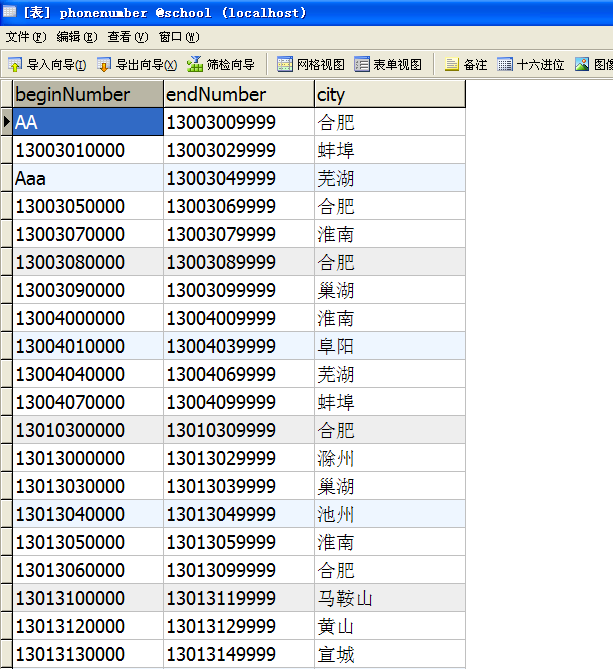Click endNumber cell 13004039999
This screenshot has width=613, height=669.
coord(238,346)
